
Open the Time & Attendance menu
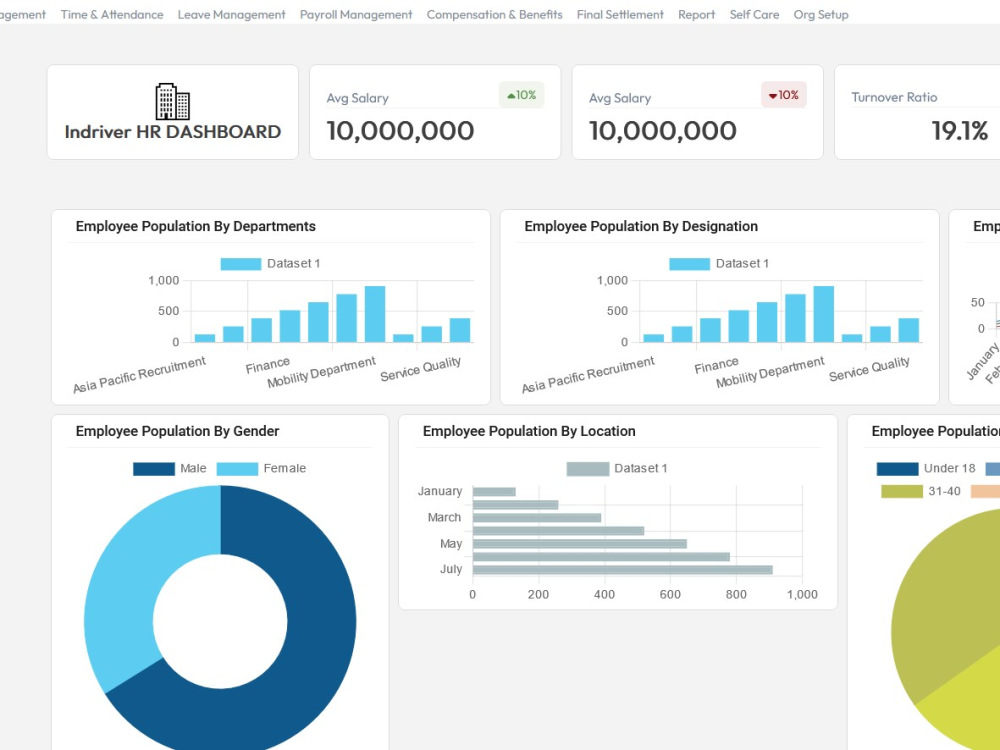(112, 15)
